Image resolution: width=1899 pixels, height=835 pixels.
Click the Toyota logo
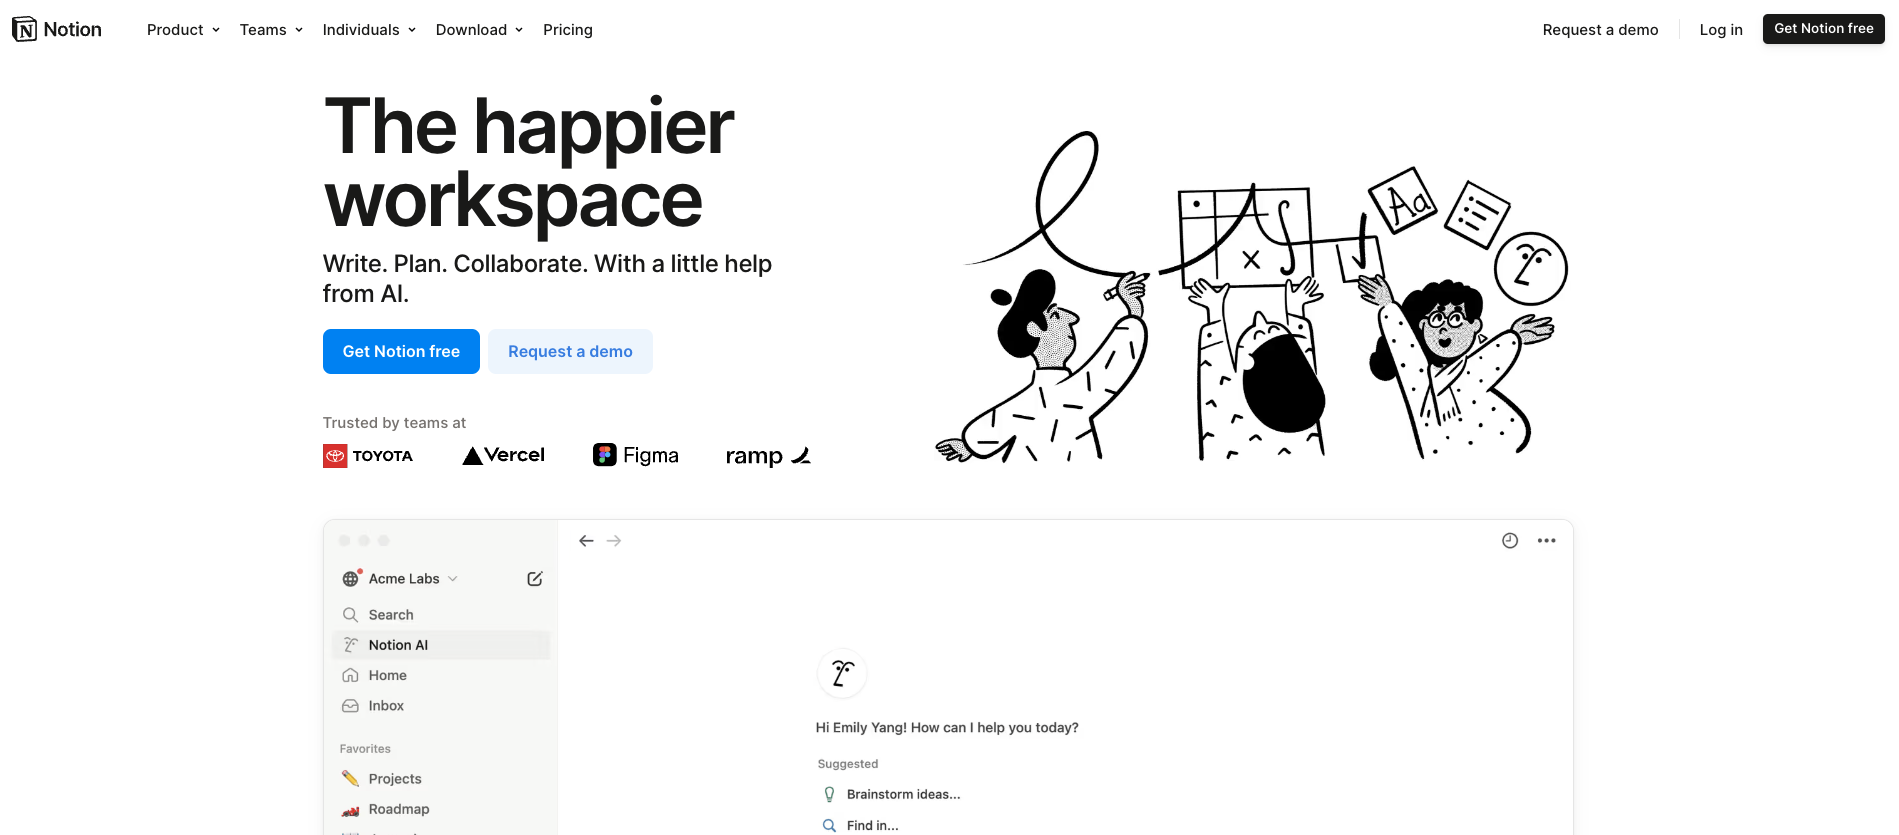click(368, 456)
